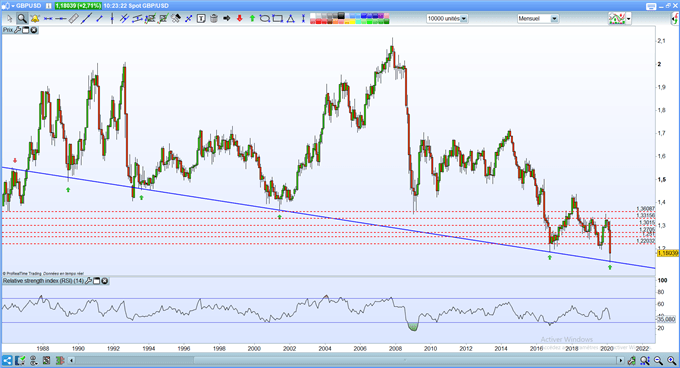Select the short segment line tool
The height and width of the screenshot is (368, 680).
pyautogui.click(x=100, y=19)
